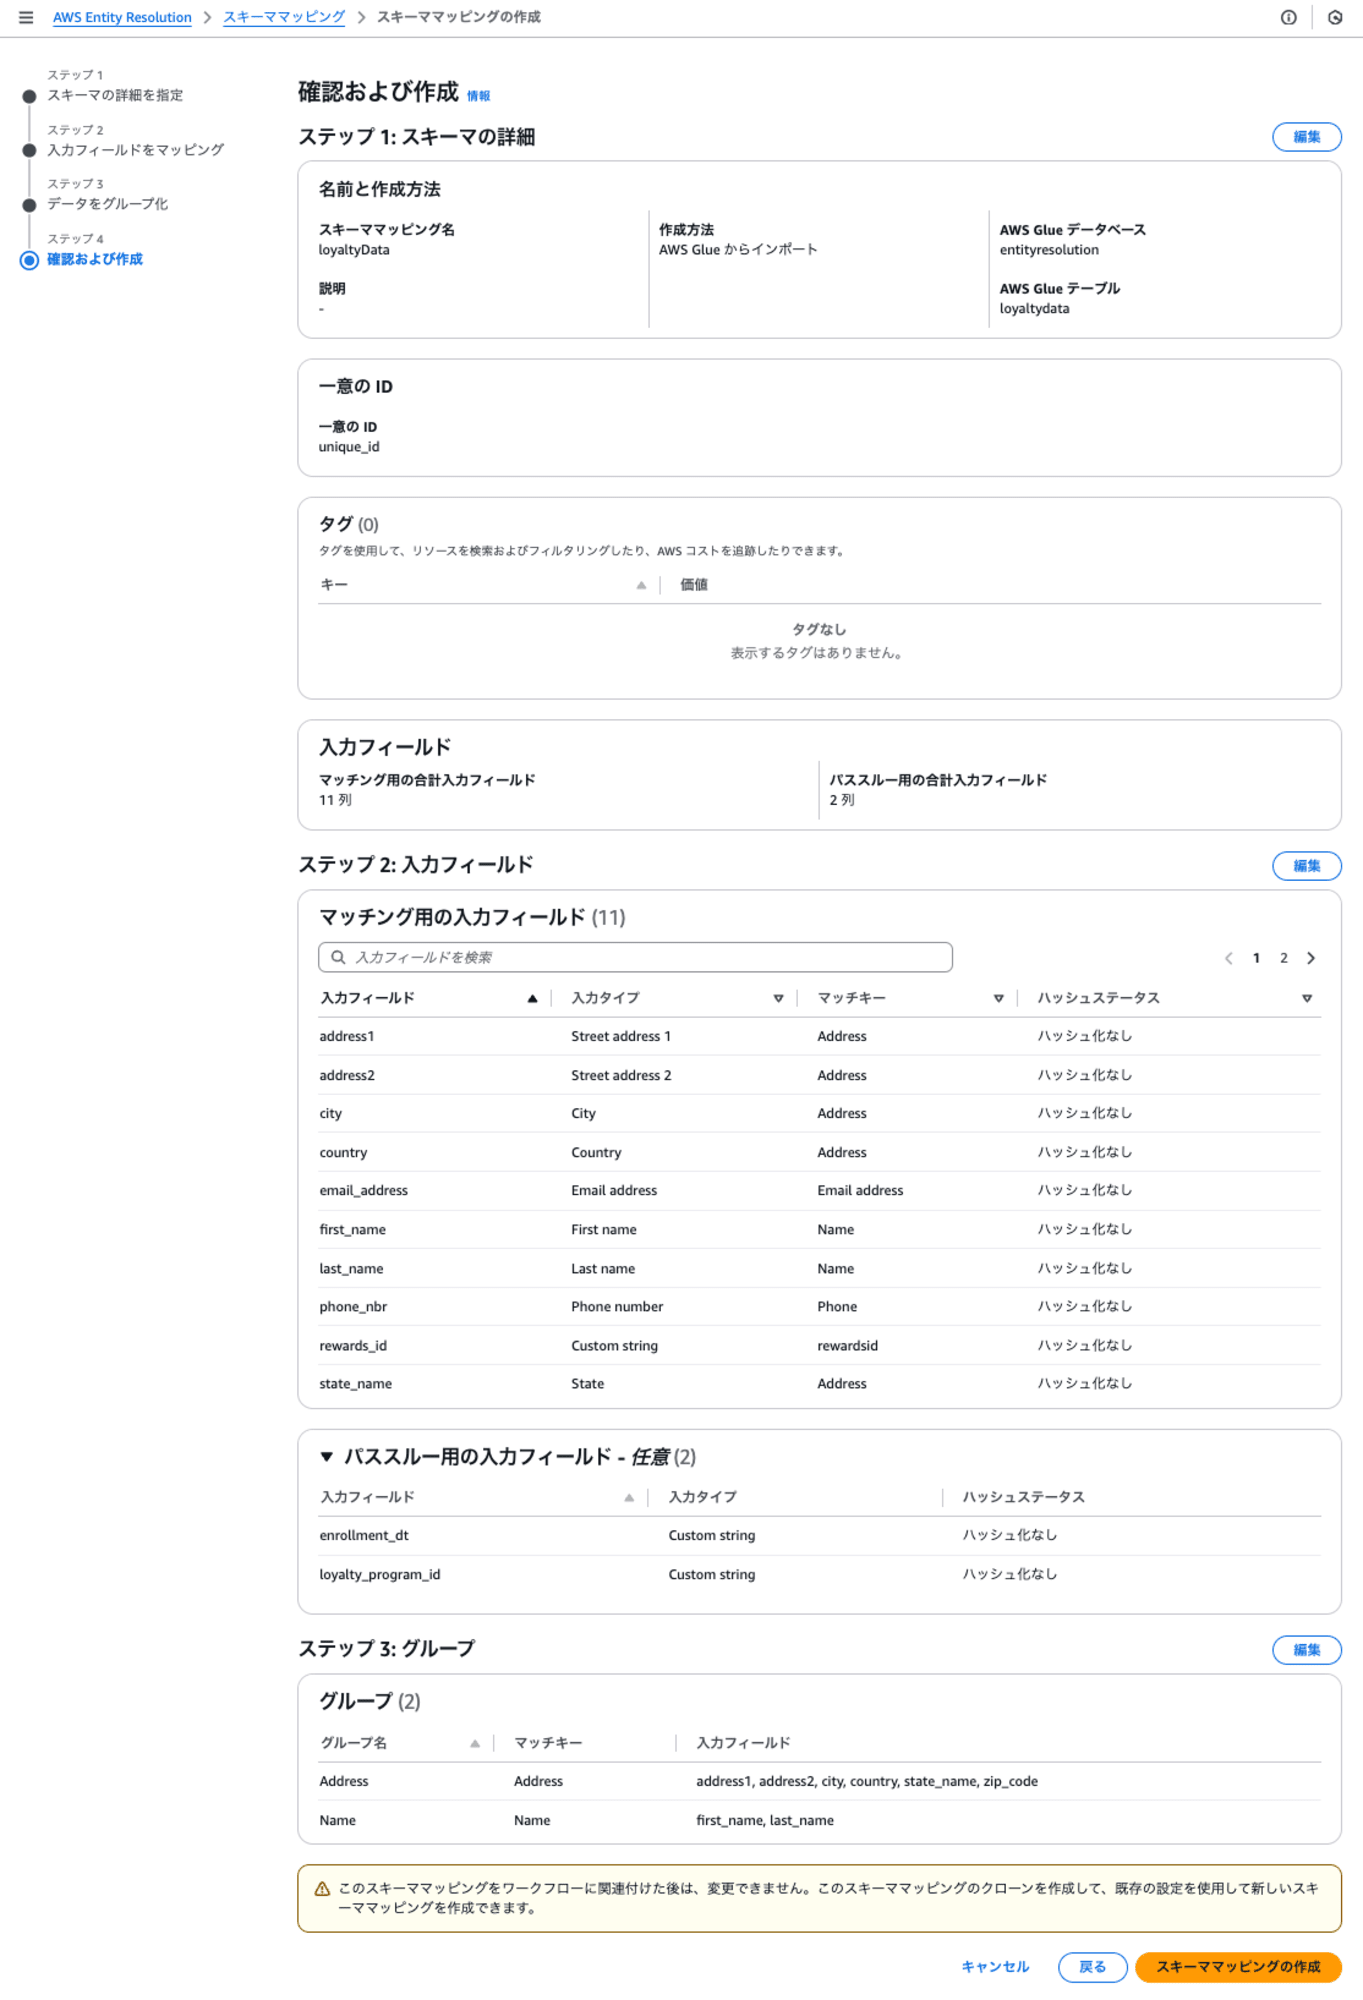Click the Name group name cell
The image size is (1363, 2000).
337,1820
